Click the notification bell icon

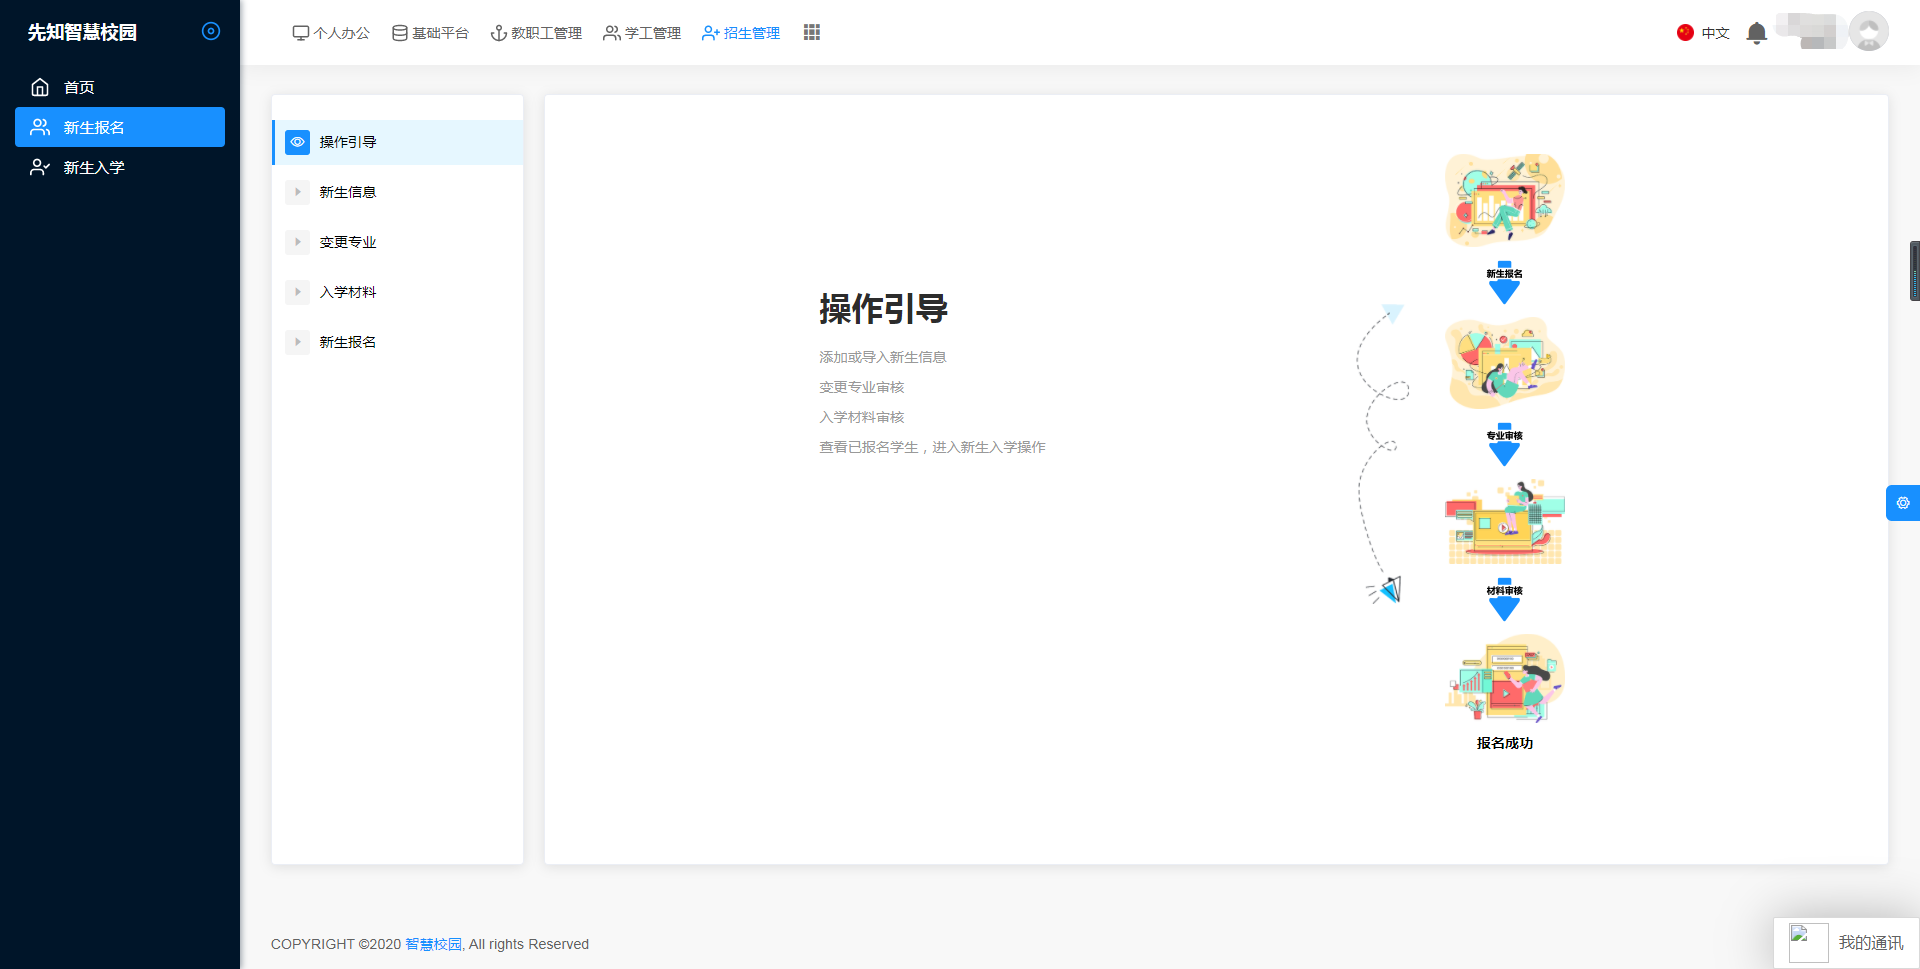(1756, 33)
